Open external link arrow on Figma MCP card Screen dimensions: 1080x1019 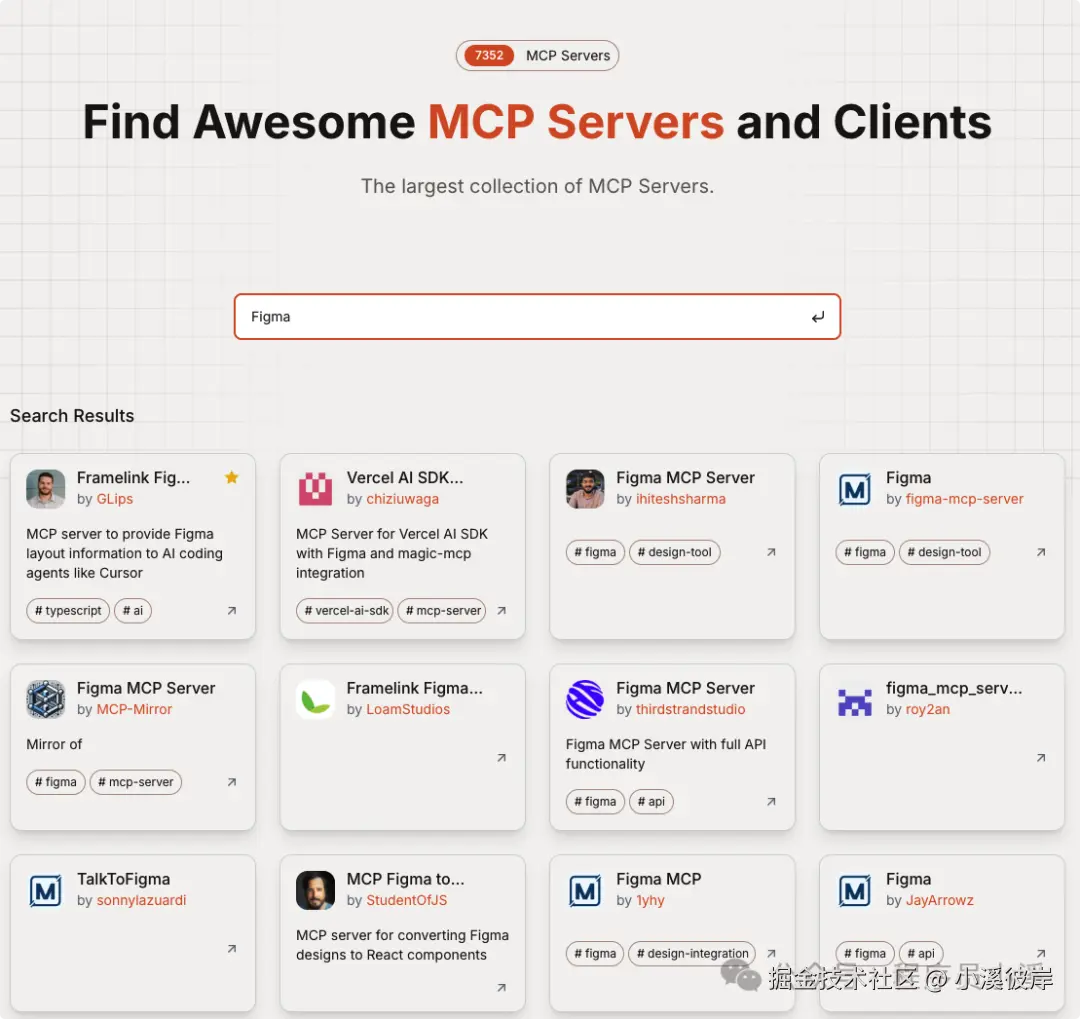pyautogui.click(x=771, y=954)
